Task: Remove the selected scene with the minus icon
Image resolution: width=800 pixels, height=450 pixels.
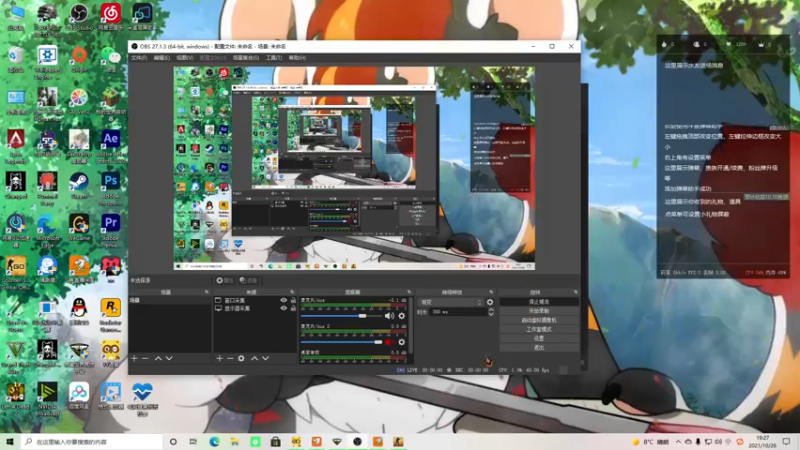Action: coord(145,359)
